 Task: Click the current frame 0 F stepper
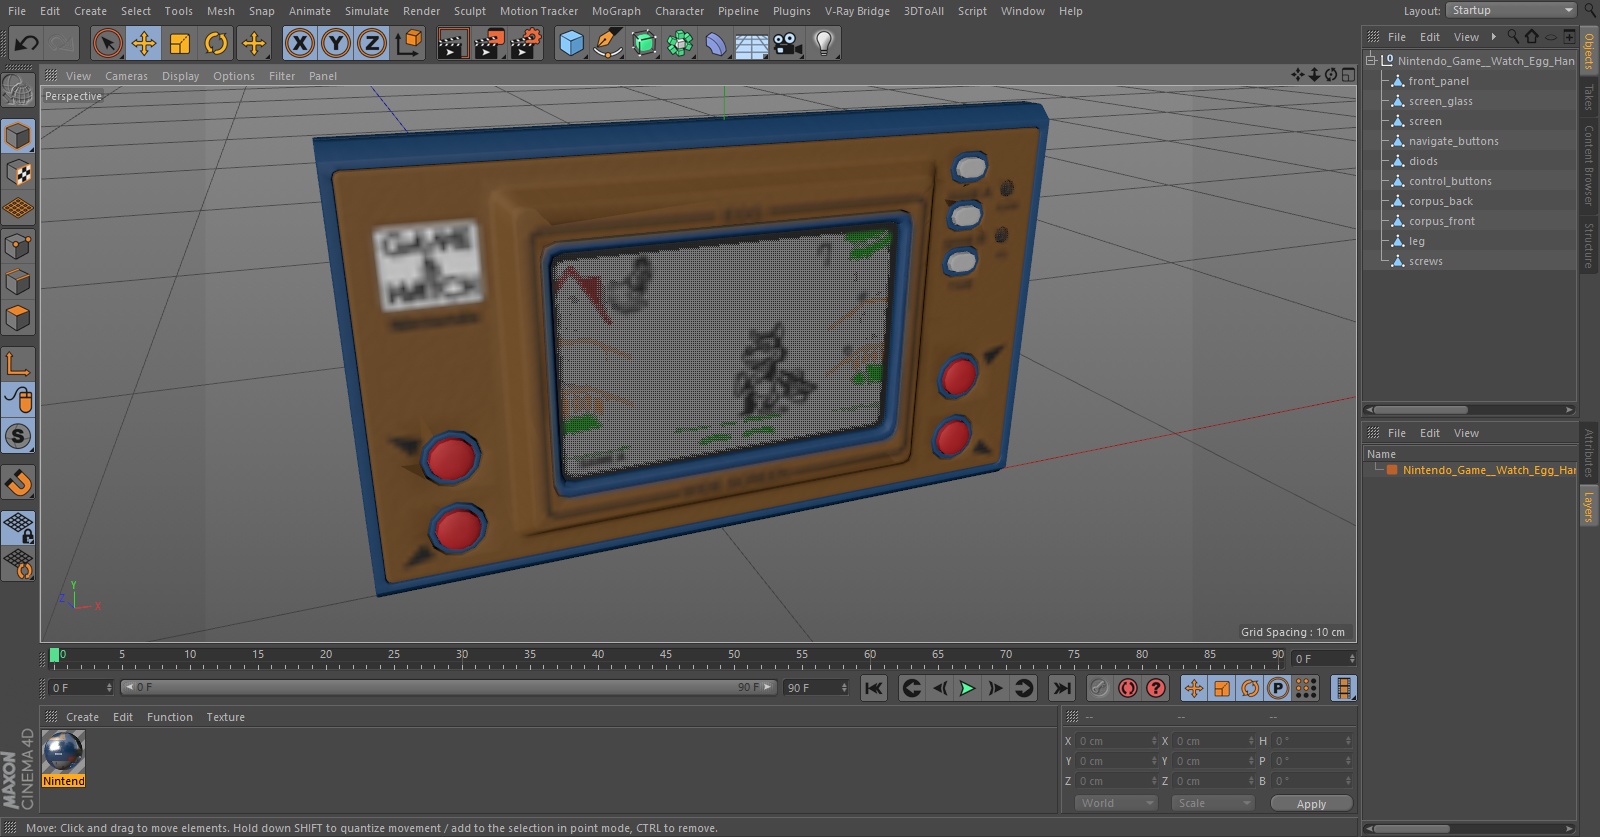click(109, 688)
